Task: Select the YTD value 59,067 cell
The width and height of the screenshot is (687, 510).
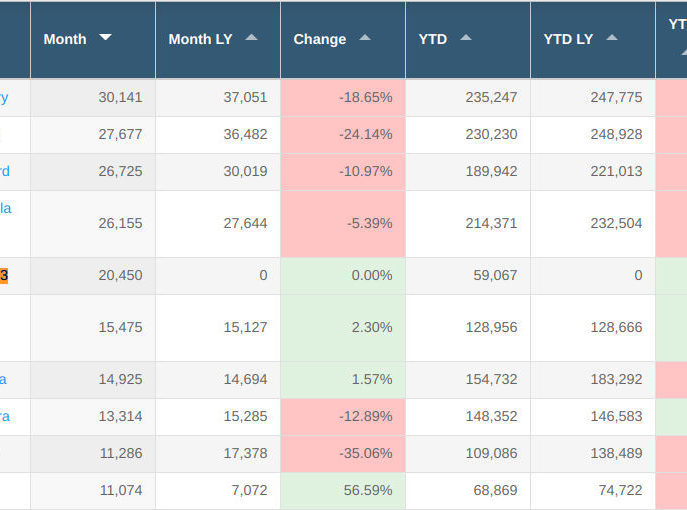Action: coord(468,276)
